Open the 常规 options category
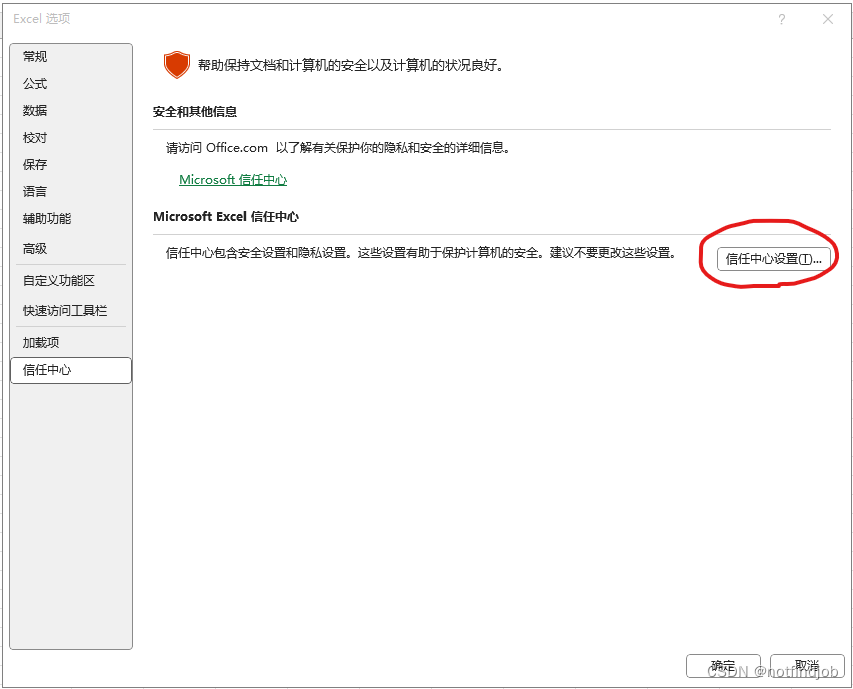This screenshot has height=689, width=853. click(x=71, y=57)
